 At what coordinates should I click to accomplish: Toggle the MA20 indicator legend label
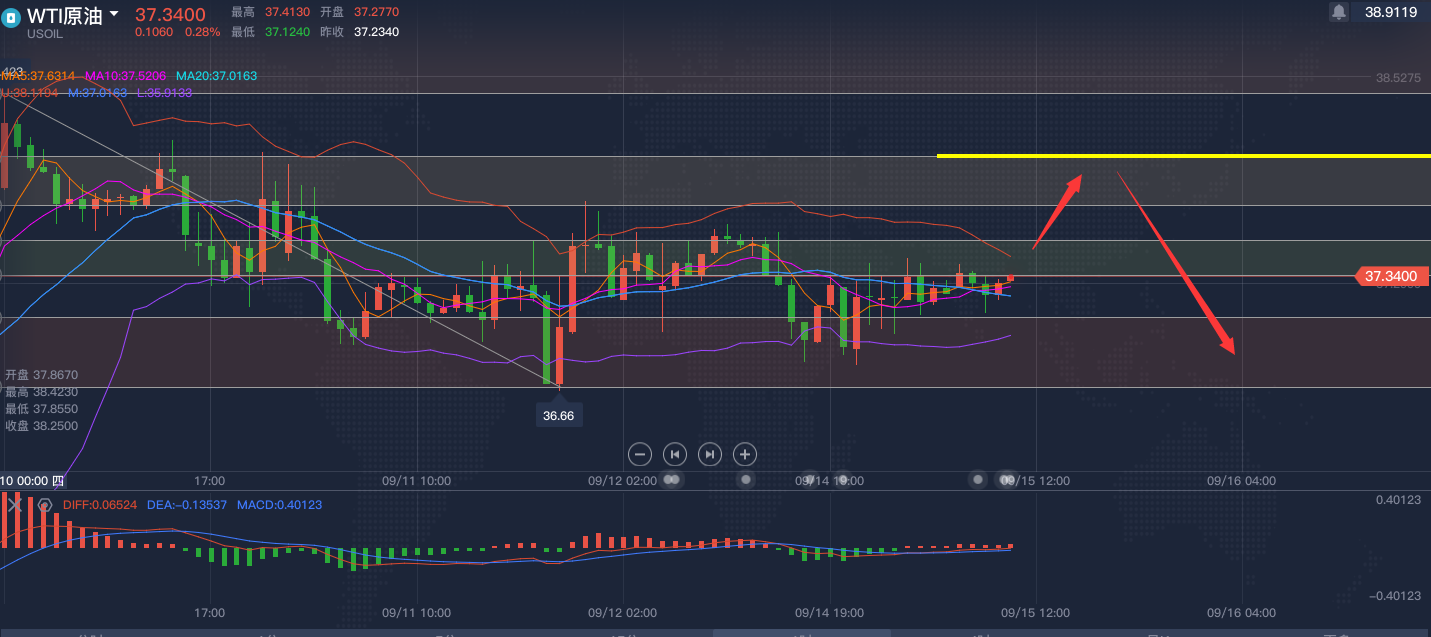(x=217, y=76)
